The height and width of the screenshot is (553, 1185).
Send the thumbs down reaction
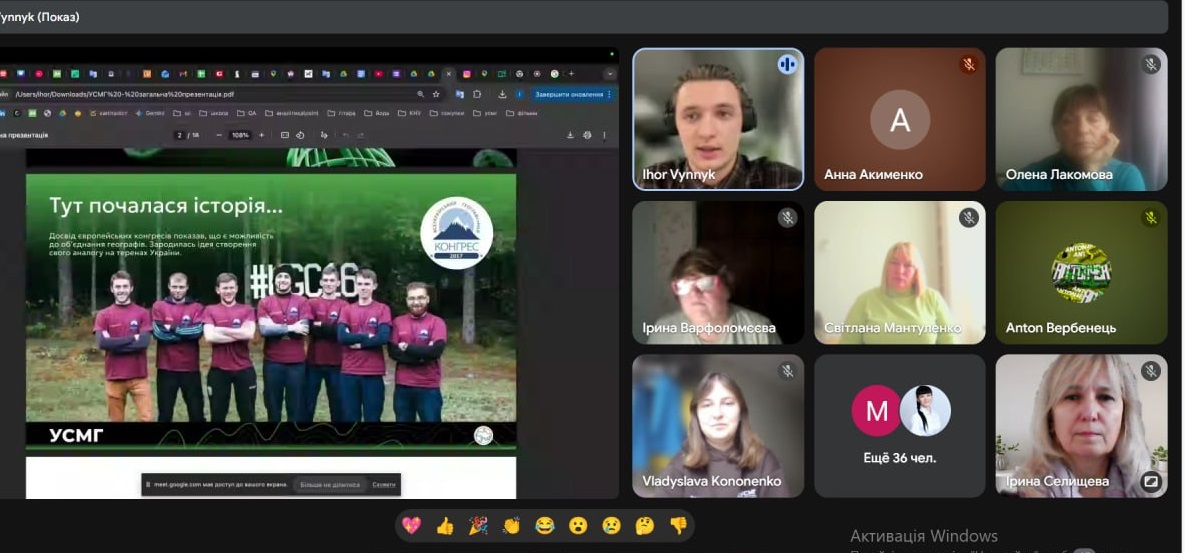point(678,526)
